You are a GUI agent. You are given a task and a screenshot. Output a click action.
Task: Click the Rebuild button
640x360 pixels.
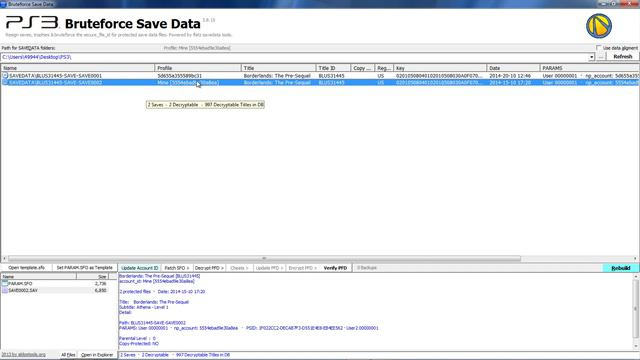(620, 268)
